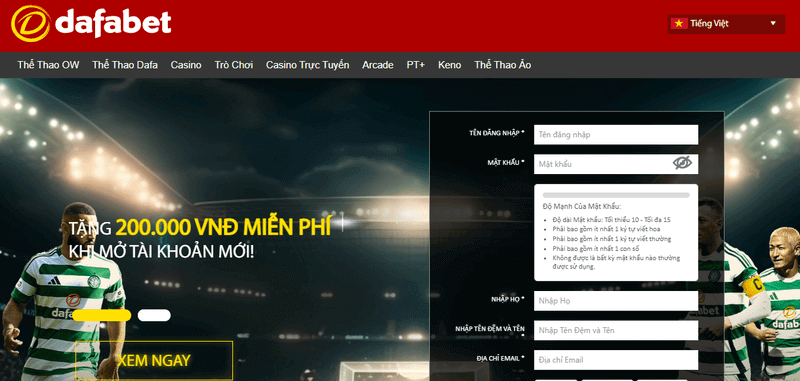
Task: Go to the Keno page
Action: click(x=449, y=65)
